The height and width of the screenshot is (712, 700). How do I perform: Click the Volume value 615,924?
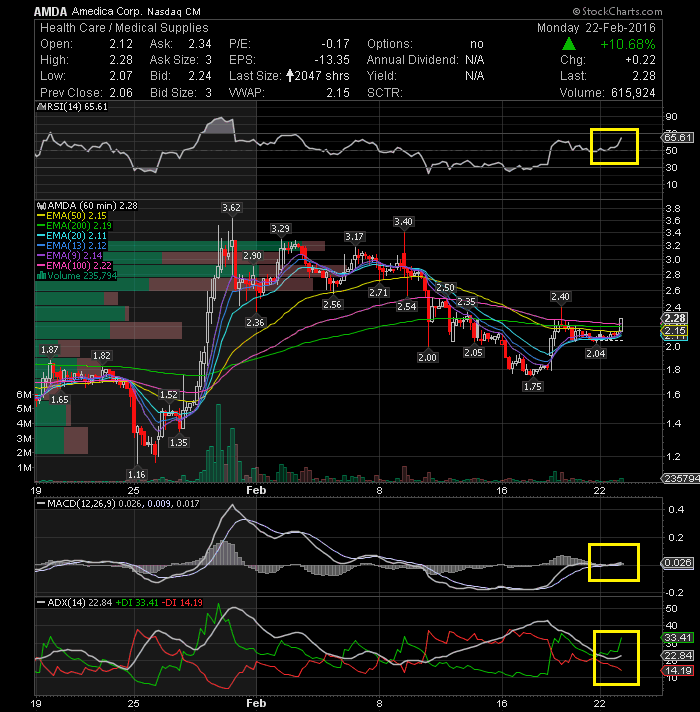[x=633, y=93]
